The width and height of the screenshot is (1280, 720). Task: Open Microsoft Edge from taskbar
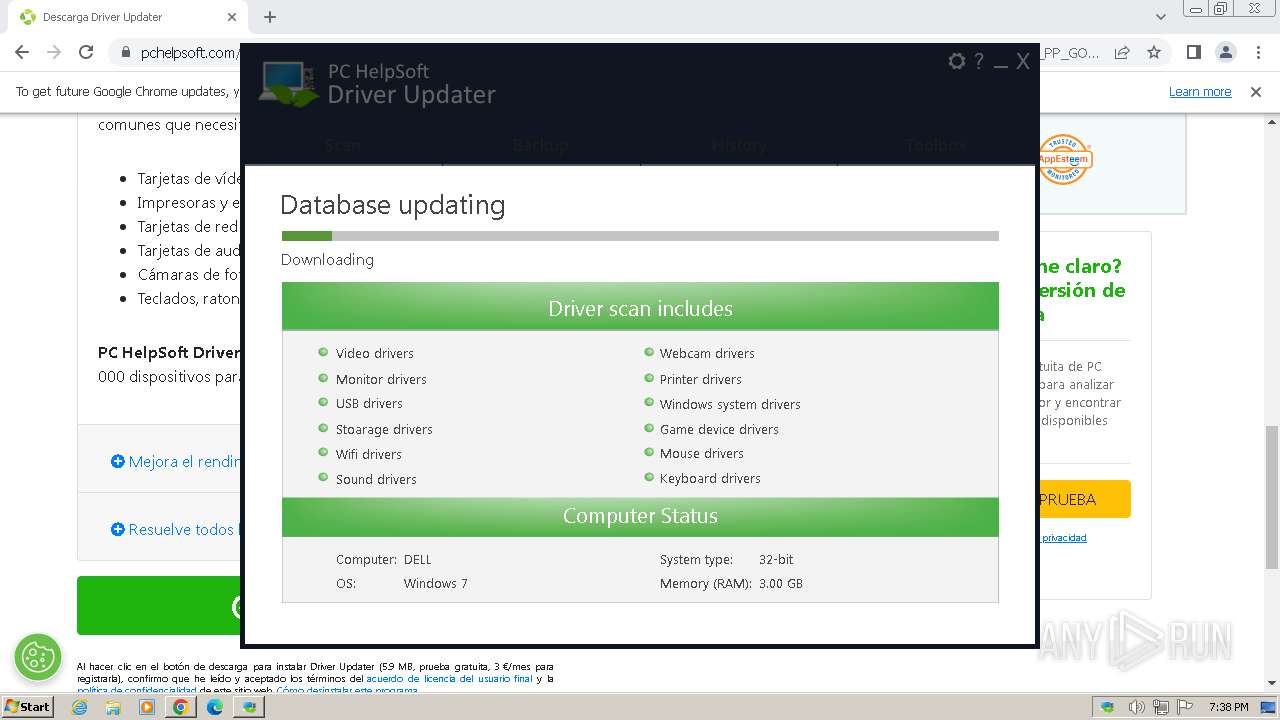[215, 707]
